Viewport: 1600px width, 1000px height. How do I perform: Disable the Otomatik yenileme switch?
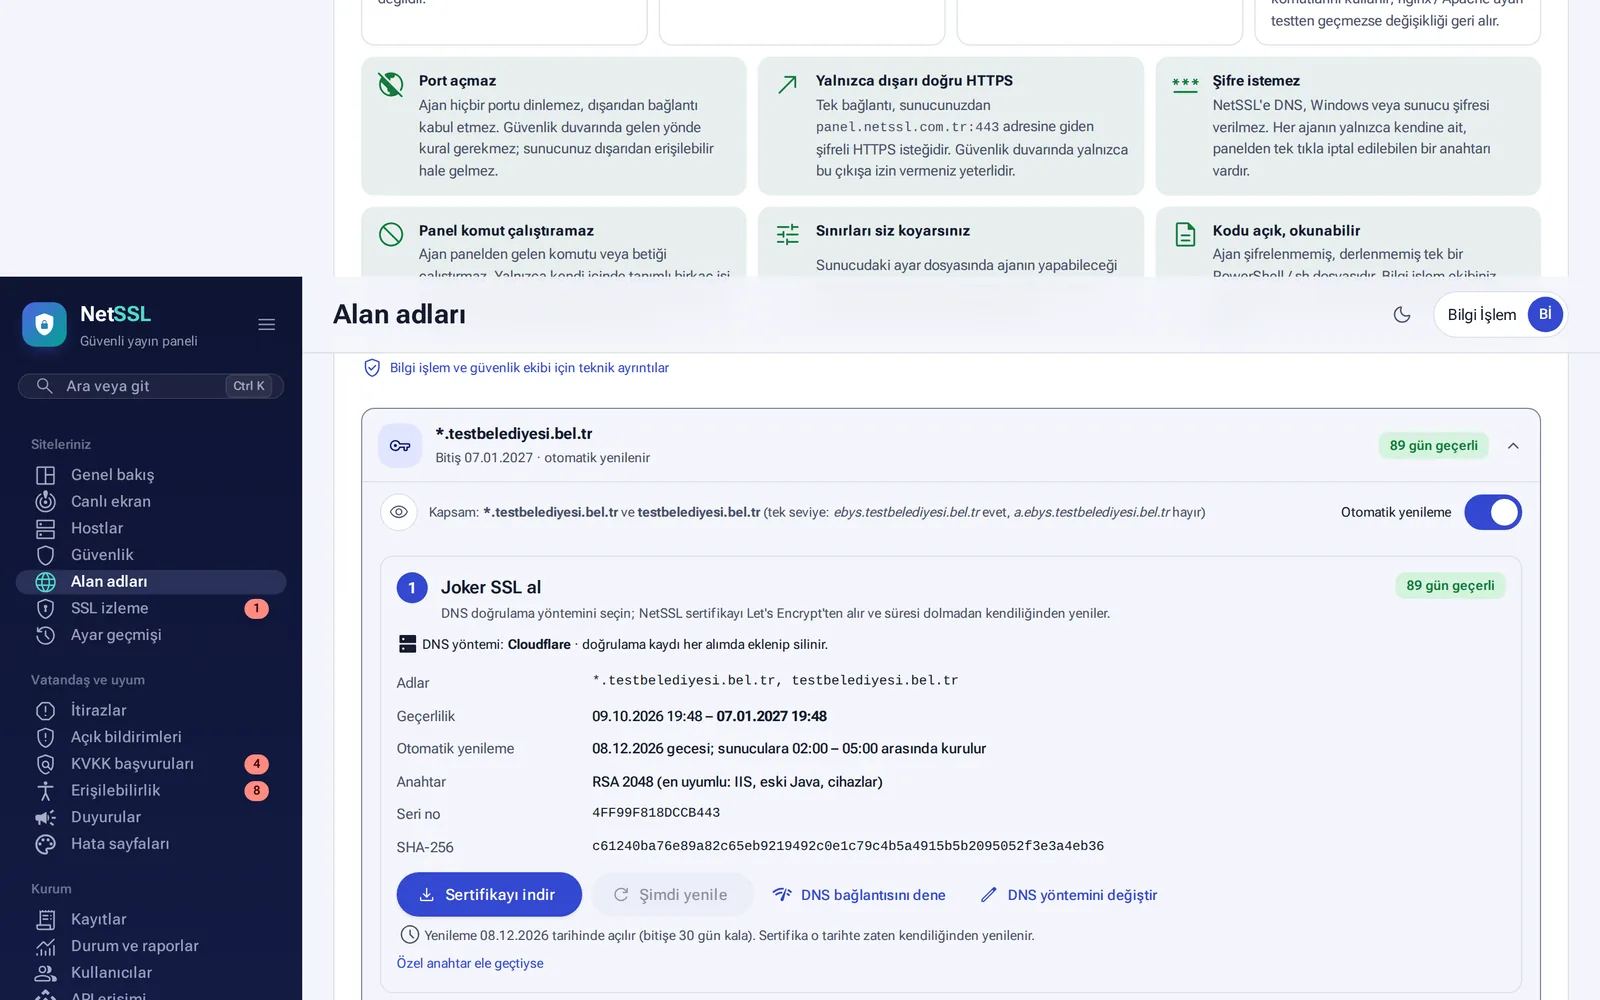pos(1493,512)
